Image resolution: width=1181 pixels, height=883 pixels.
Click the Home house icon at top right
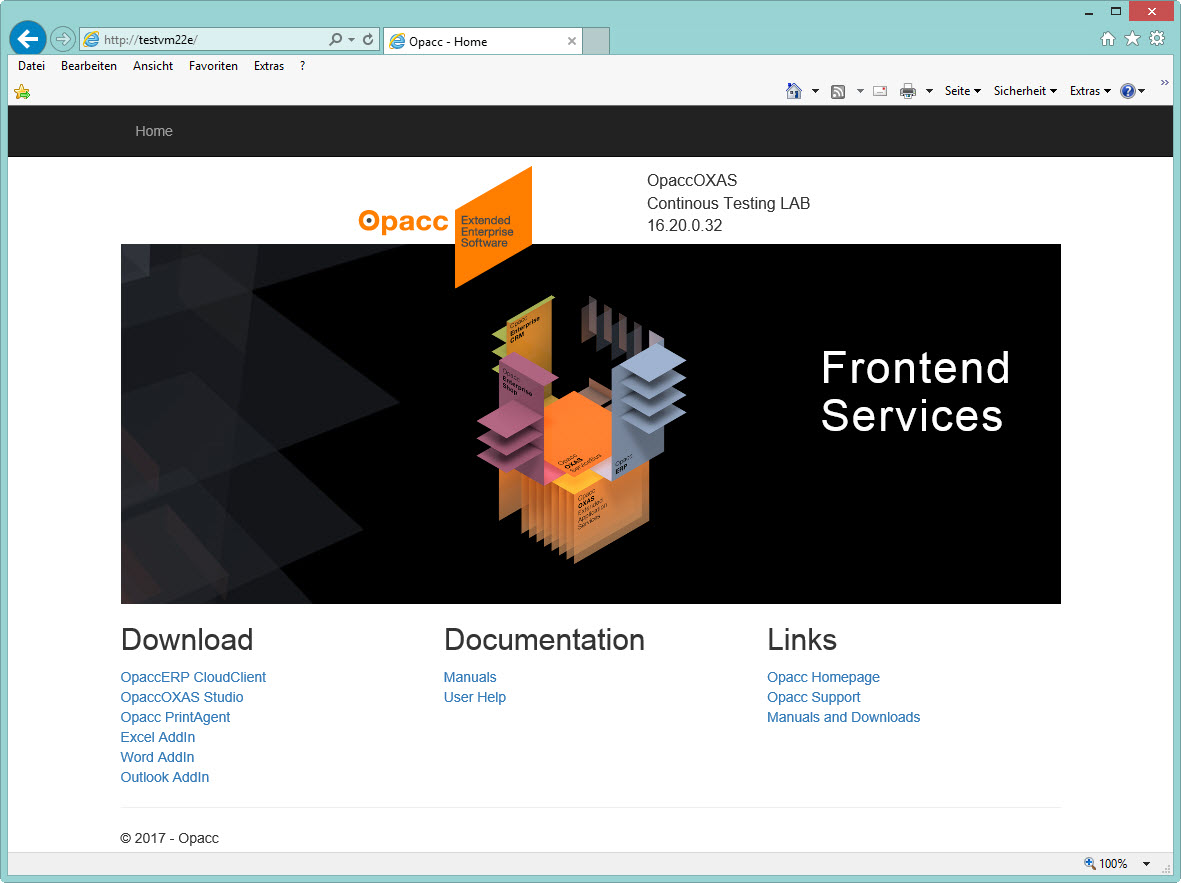pos(1107,38)
